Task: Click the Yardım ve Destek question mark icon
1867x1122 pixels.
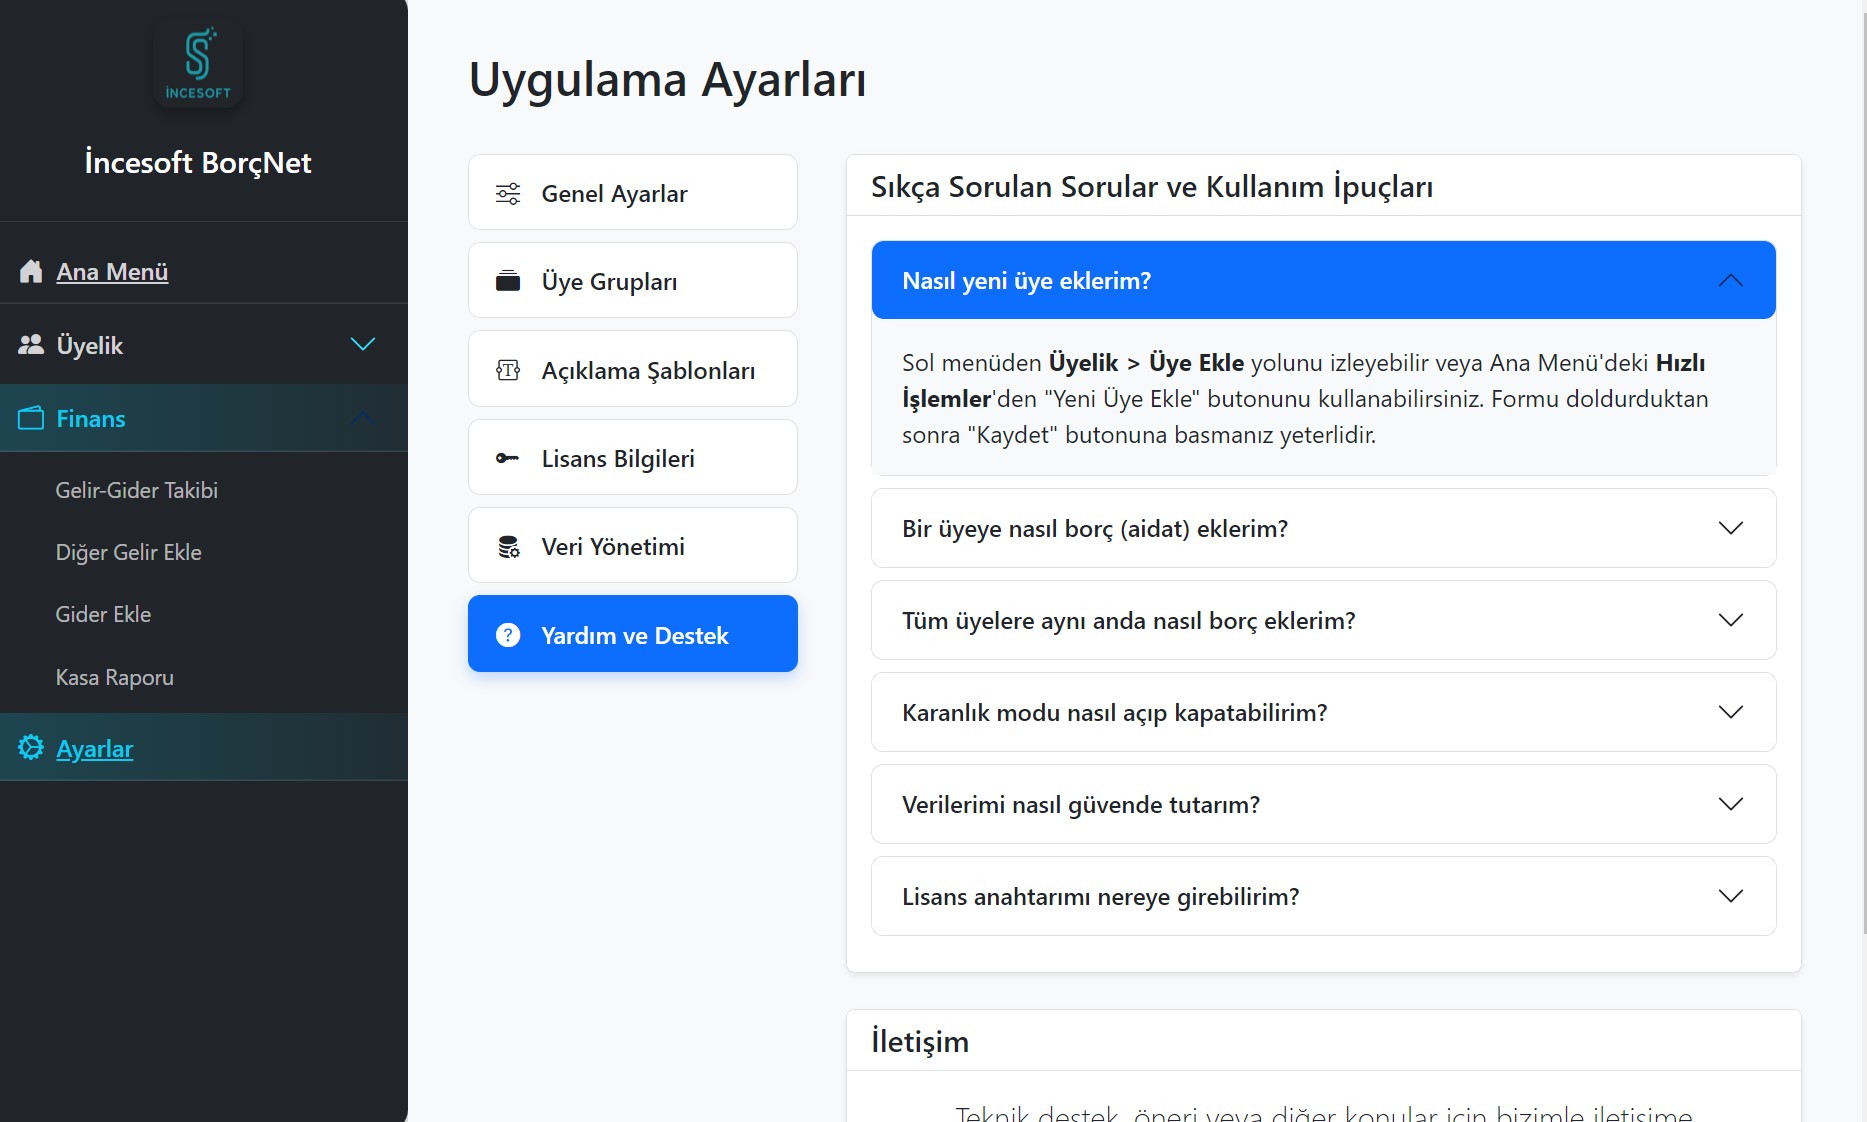Action: tap(508, 634)
